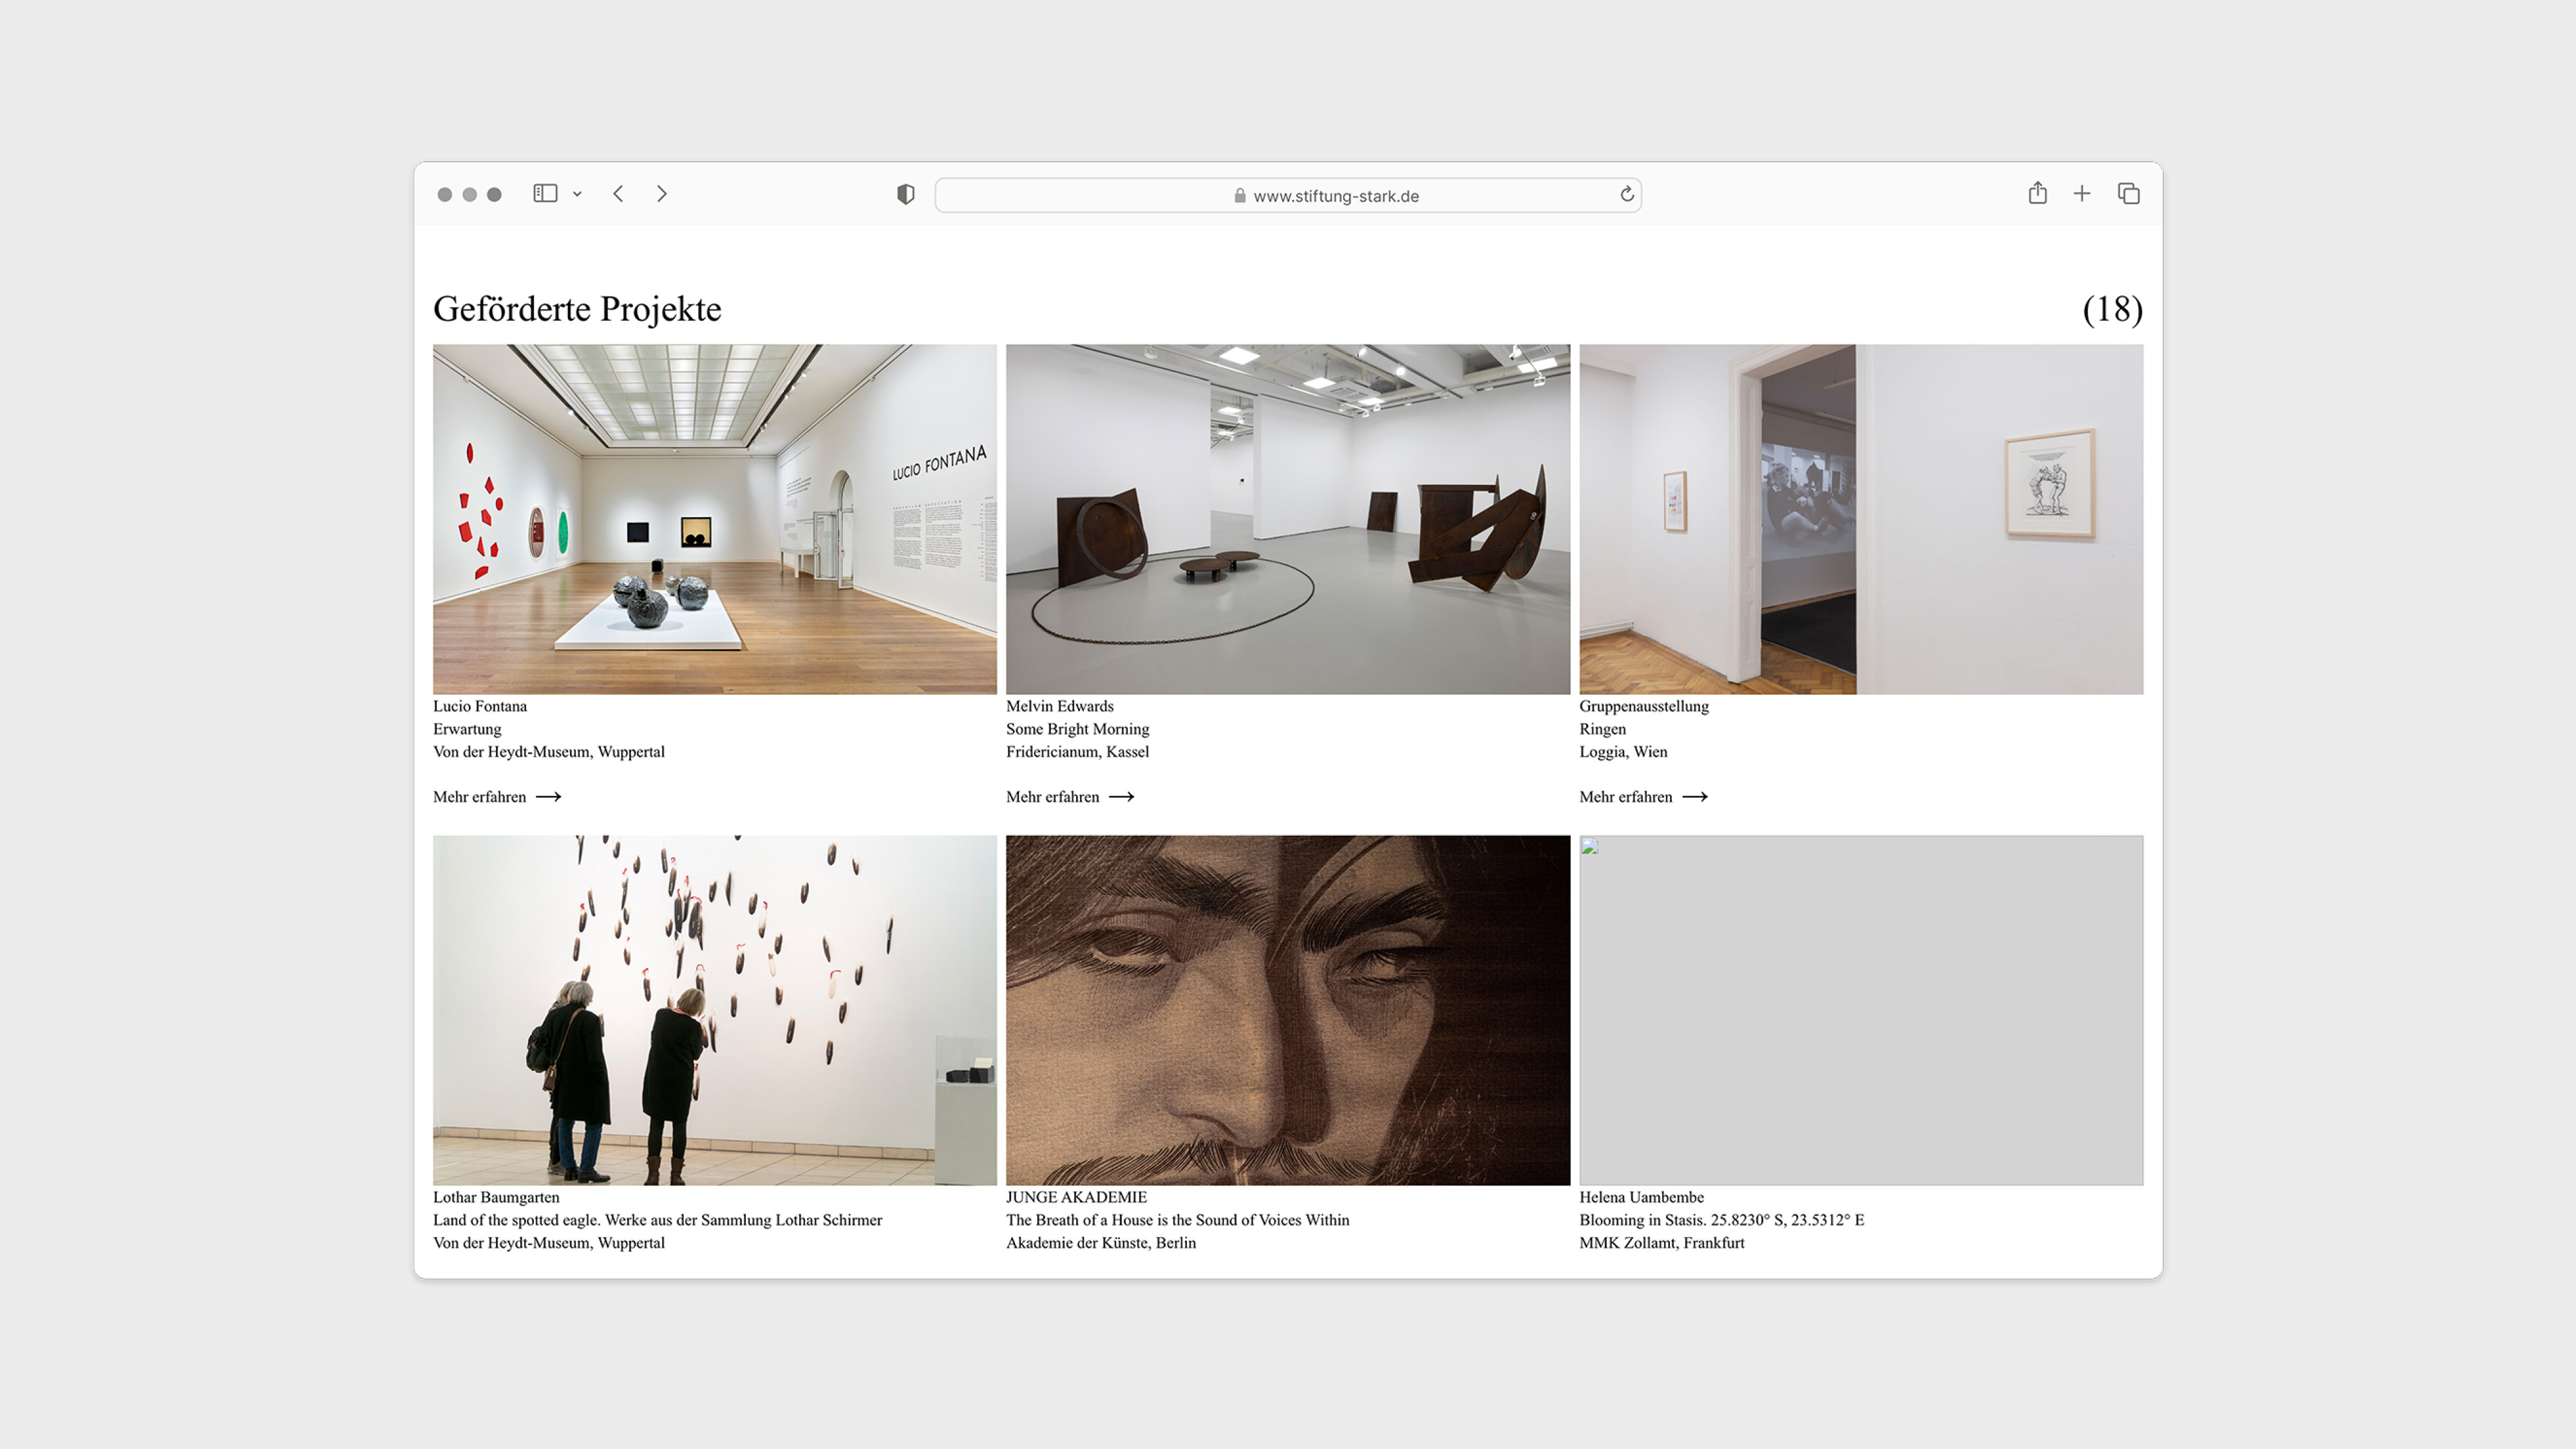Click the Mehr erfahren link under Lucio Fontana
The width and height of the screenshot is (2576, 1449).
tap(497, 797)
